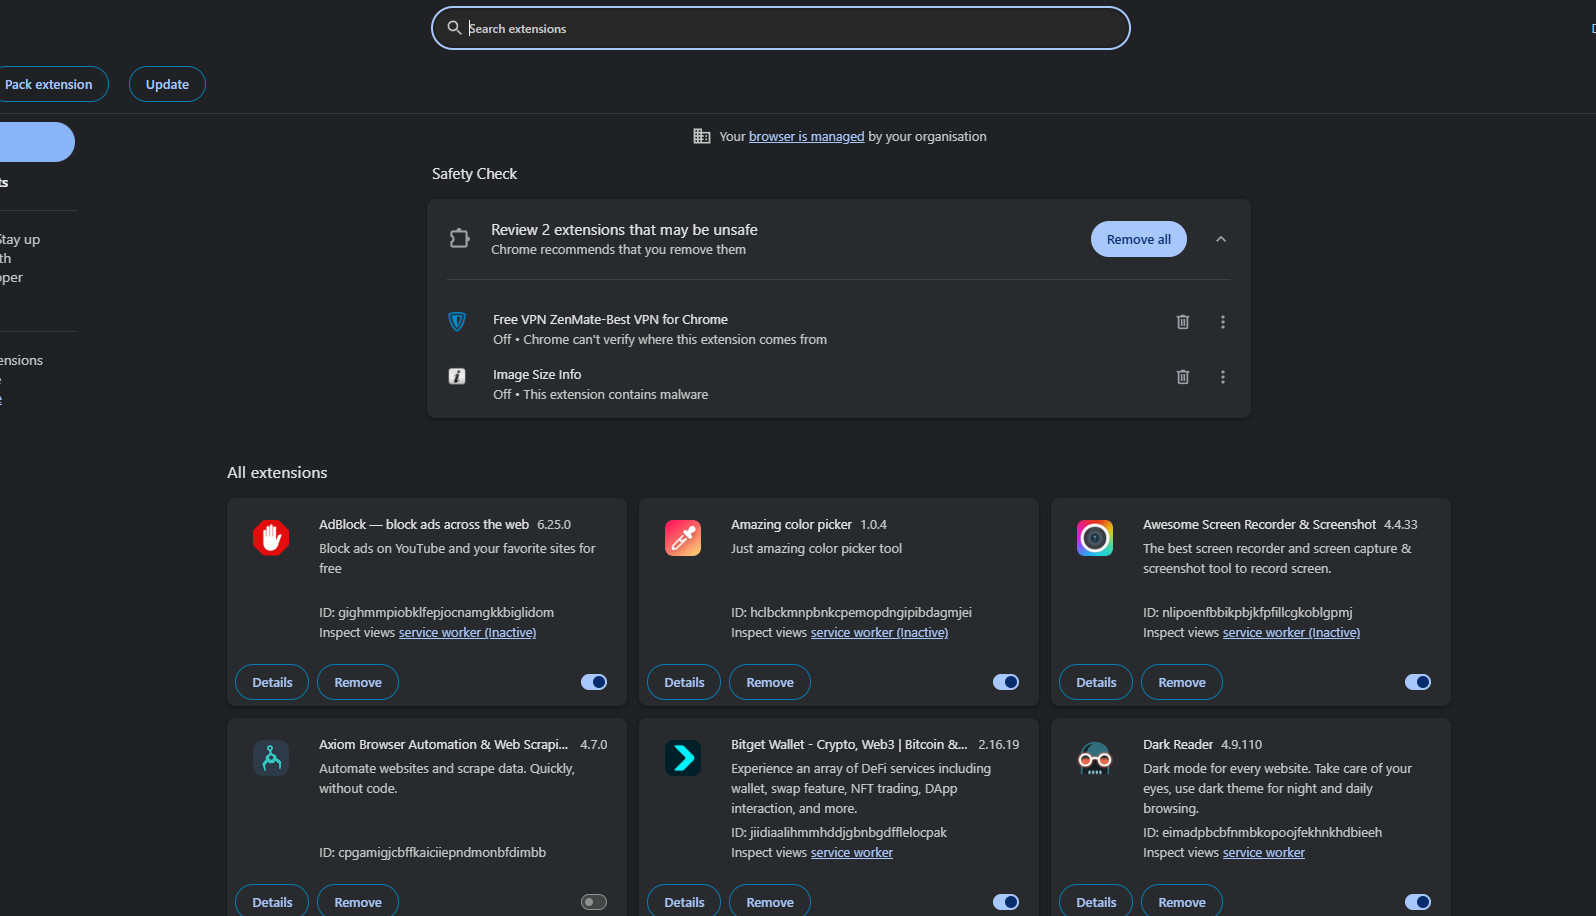Remove the Dark Reader extension
The height and width of the screenshot is (916, 1596).
coord(1182,901)
